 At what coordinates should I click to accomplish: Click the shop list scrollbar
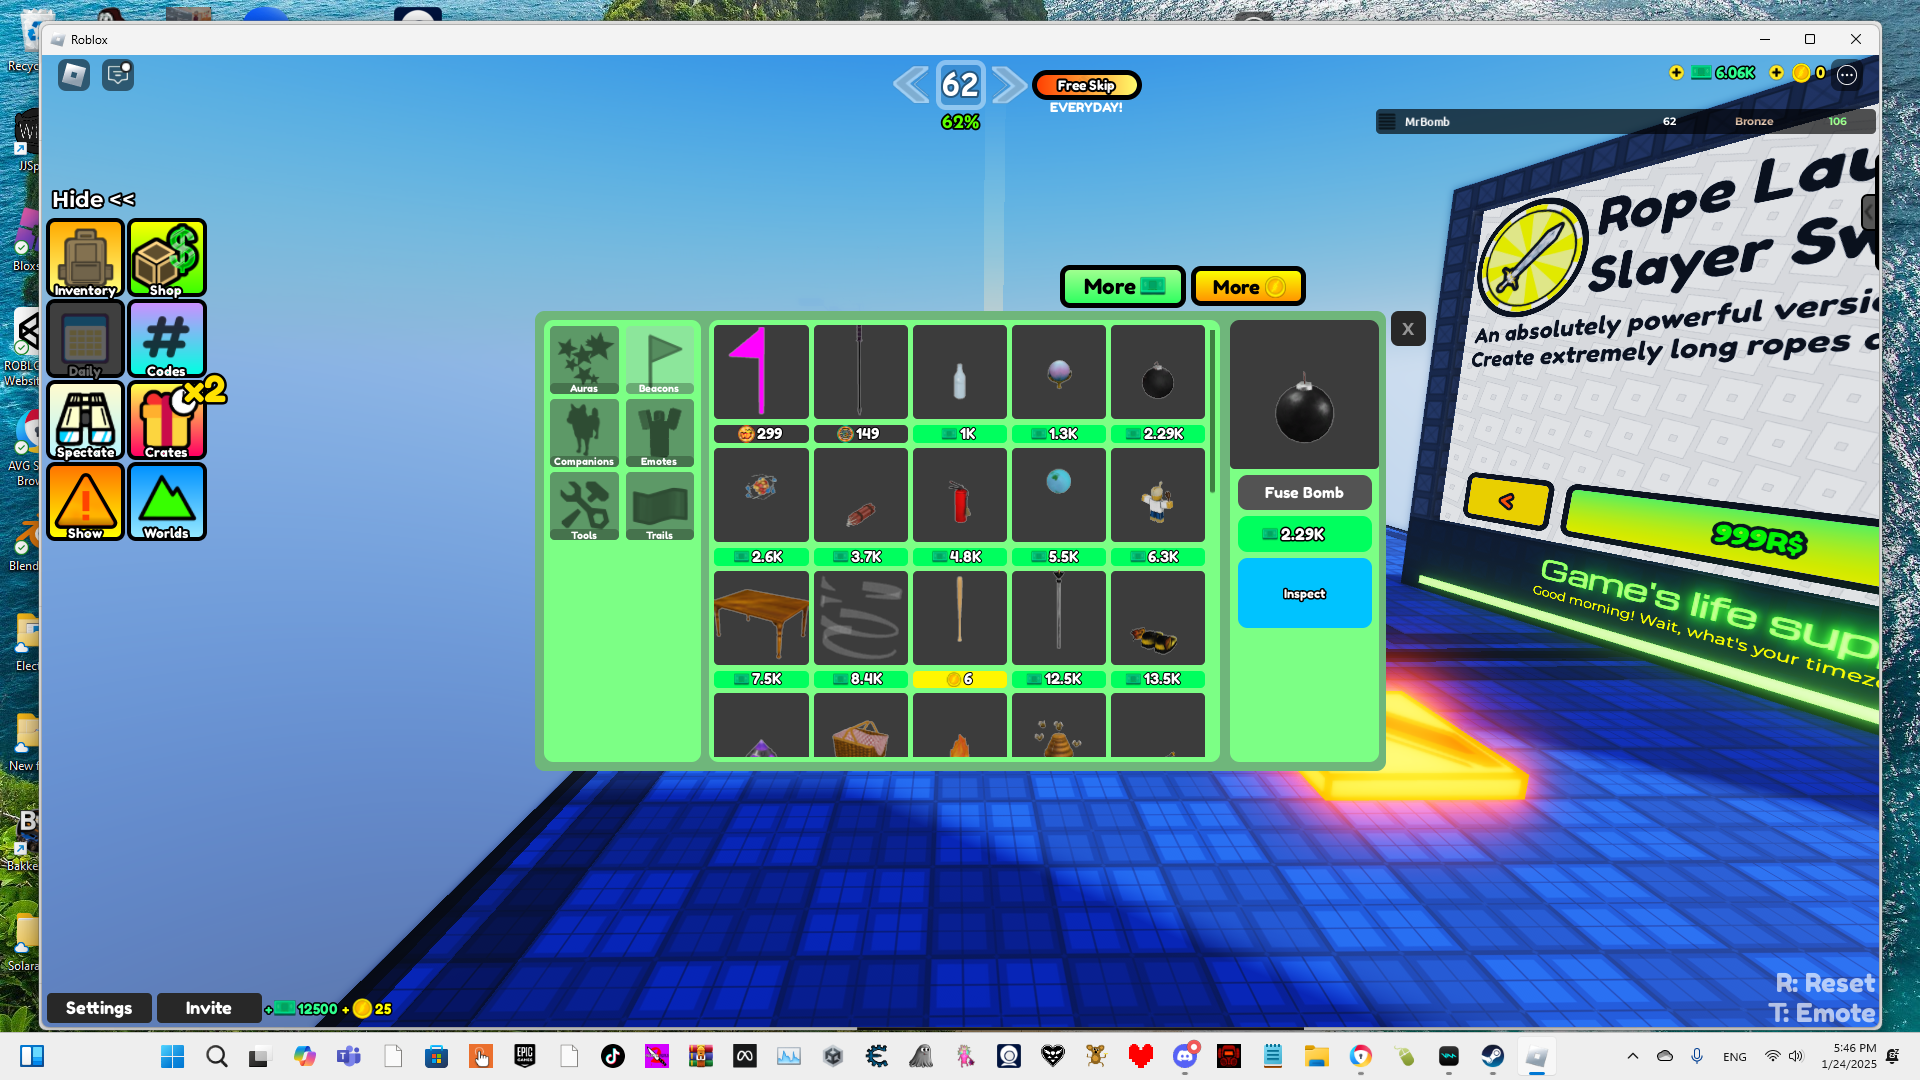(x=1212, y=410)
